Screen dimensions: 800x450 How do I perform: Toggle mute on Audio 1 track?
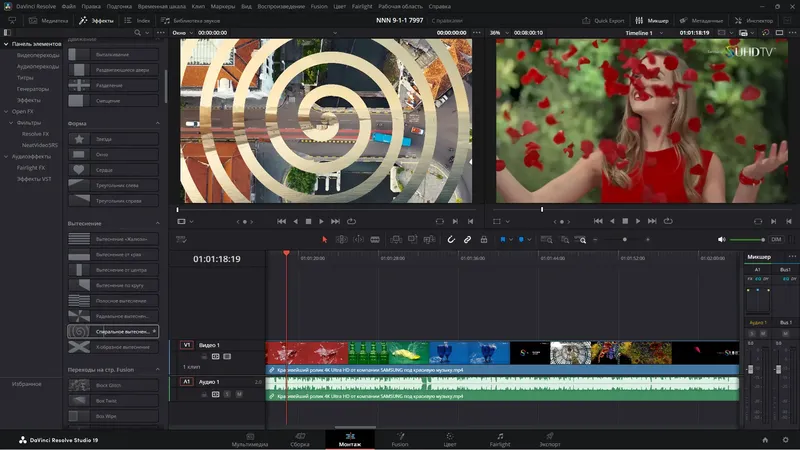click(x=239, y=394)
